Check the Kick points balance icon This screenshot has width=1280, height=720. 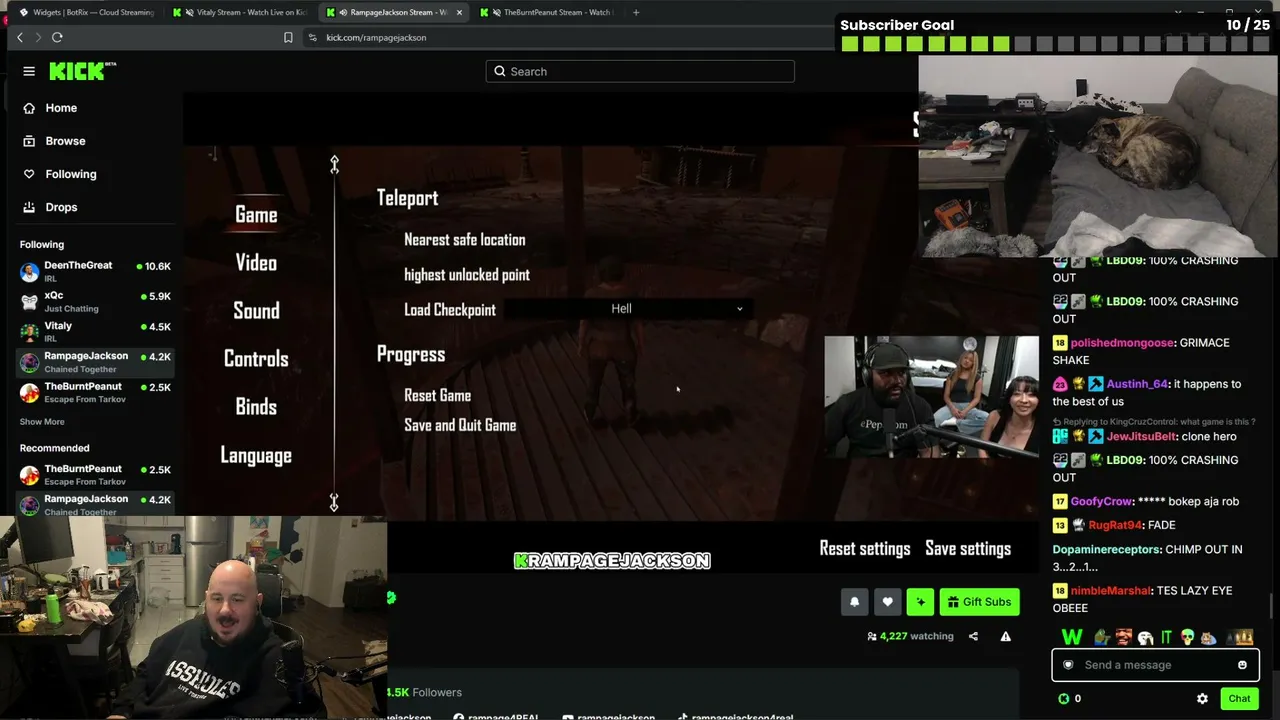(1064, 699)
